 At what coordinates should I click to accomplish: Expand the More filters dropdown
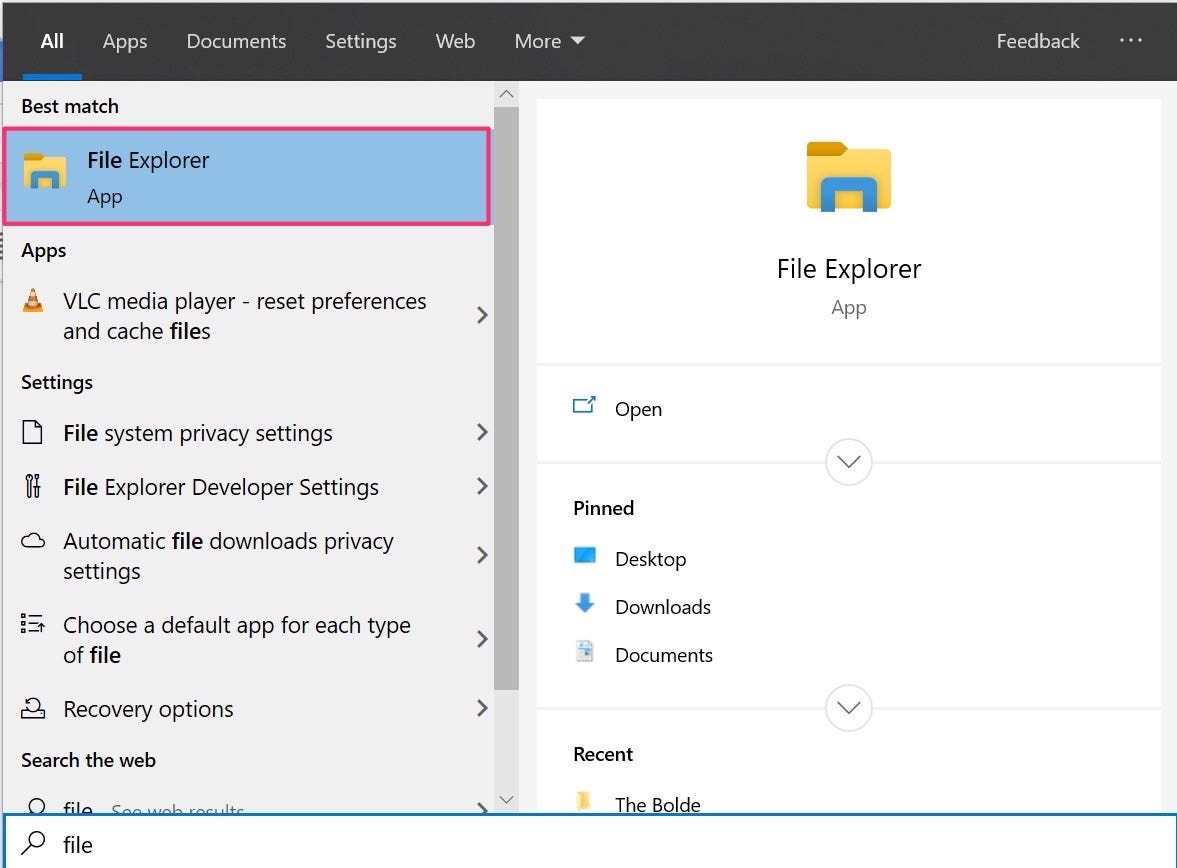point(549,41)
